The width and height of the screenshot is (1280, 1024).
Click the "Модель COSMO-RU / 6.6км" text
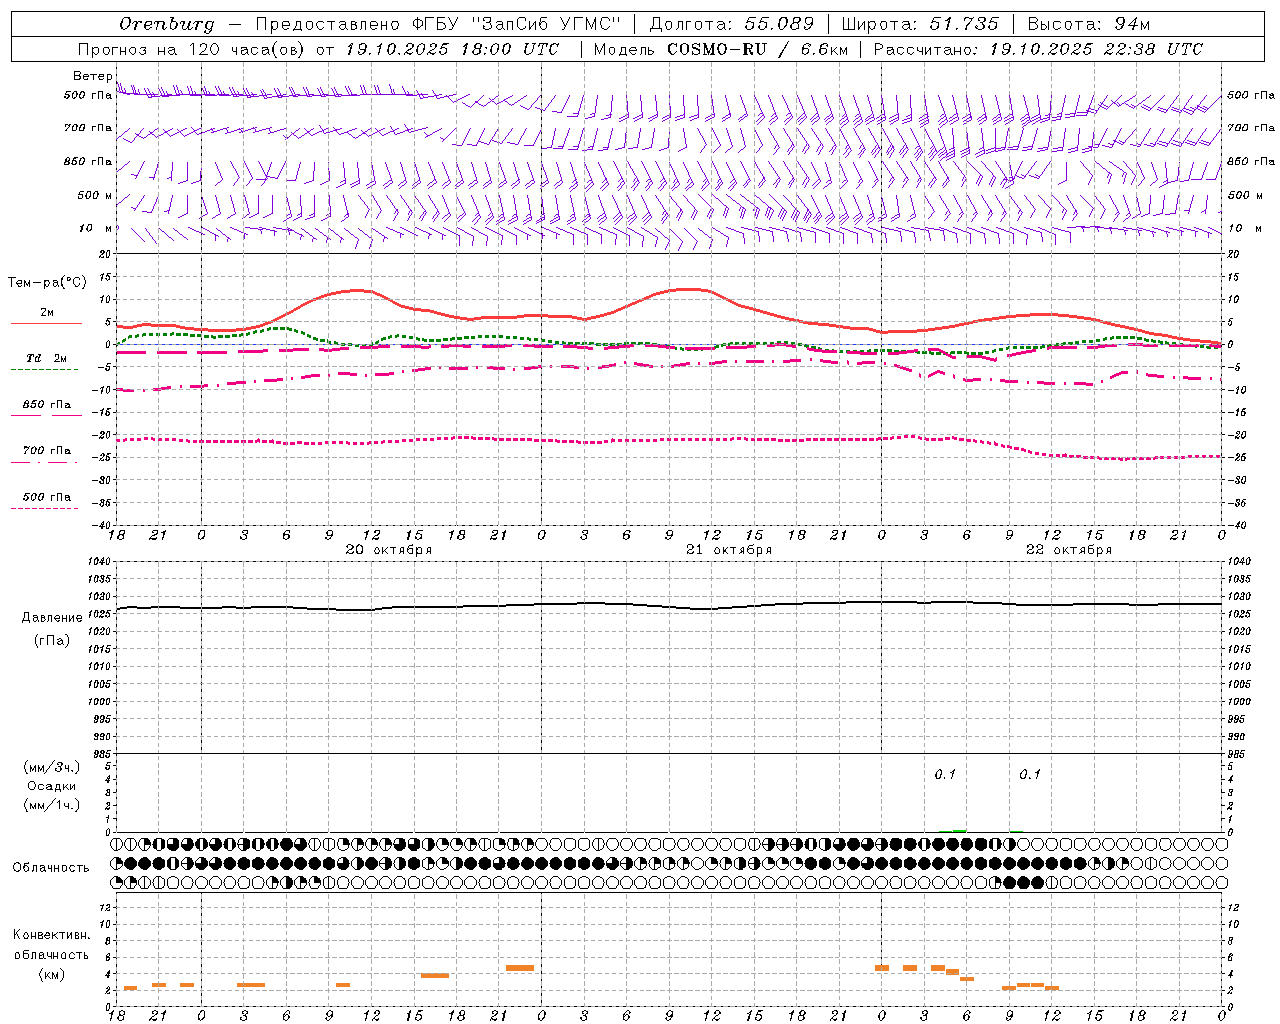coord(721,49)
